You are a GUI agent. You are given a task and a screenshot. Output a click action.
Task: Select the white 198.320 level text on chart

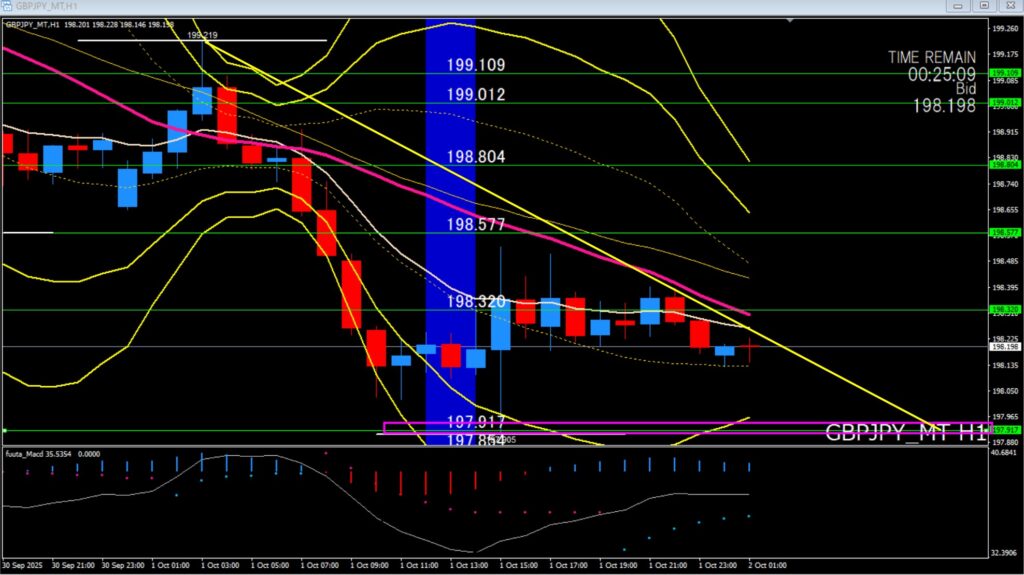tap(476, 301)
